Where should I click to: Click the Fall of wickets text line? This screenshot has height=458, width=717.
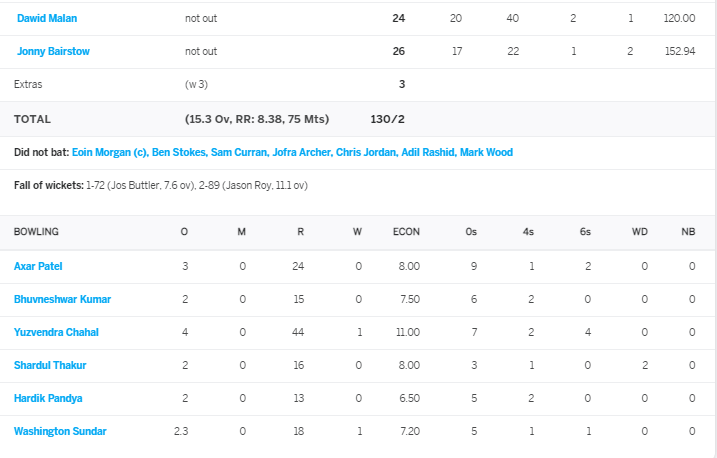point(161,185)
